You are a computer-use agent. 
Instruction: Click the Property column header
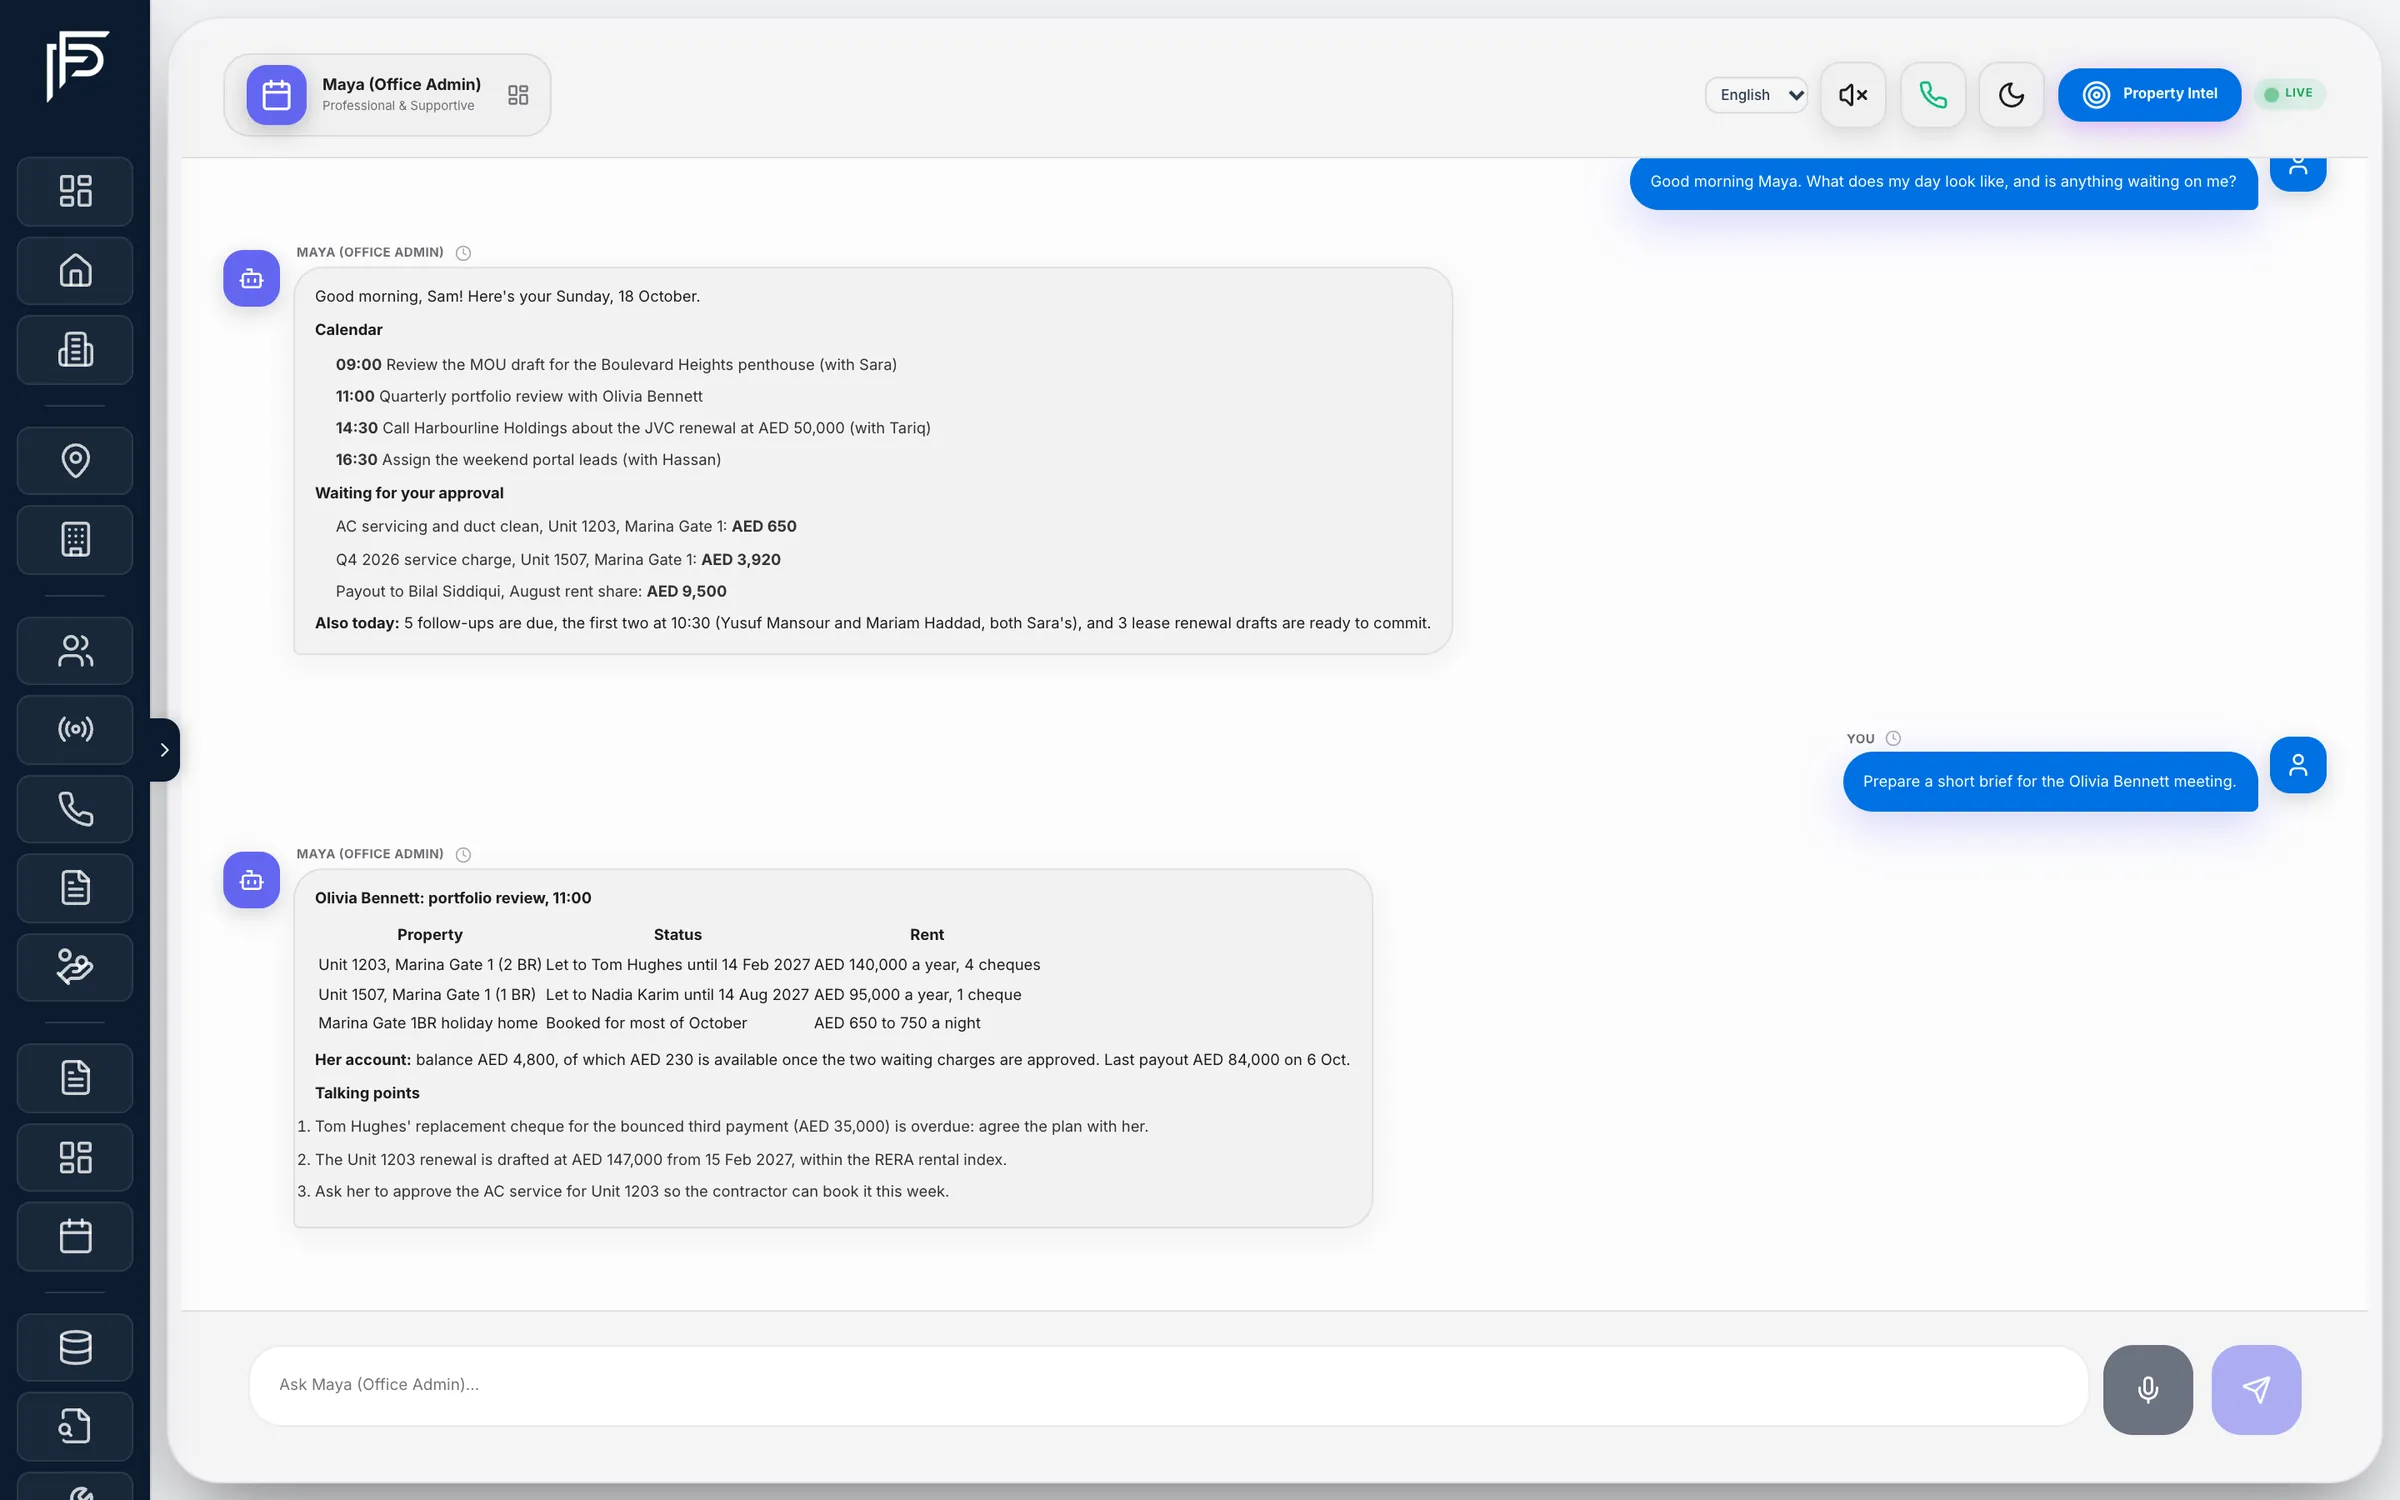click(429, 935)
